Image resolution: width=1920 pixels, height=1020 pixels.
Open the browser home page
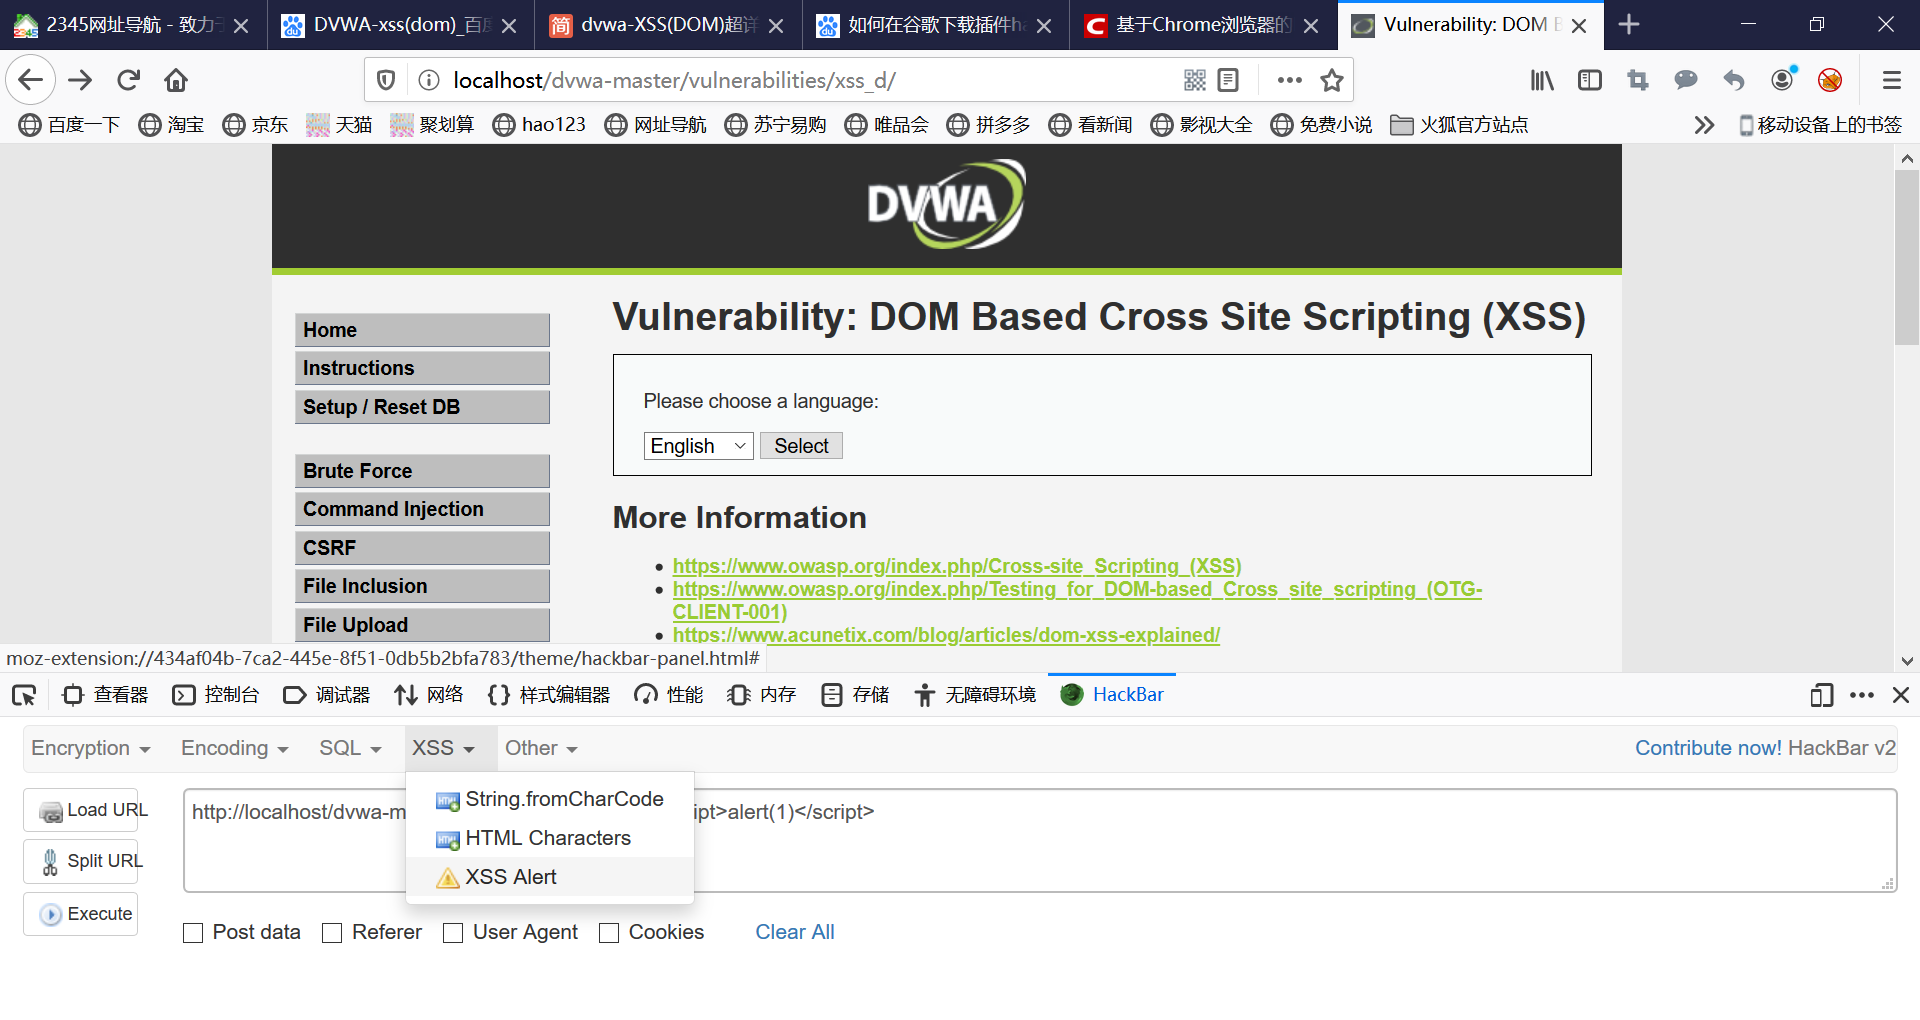(176, 80)
